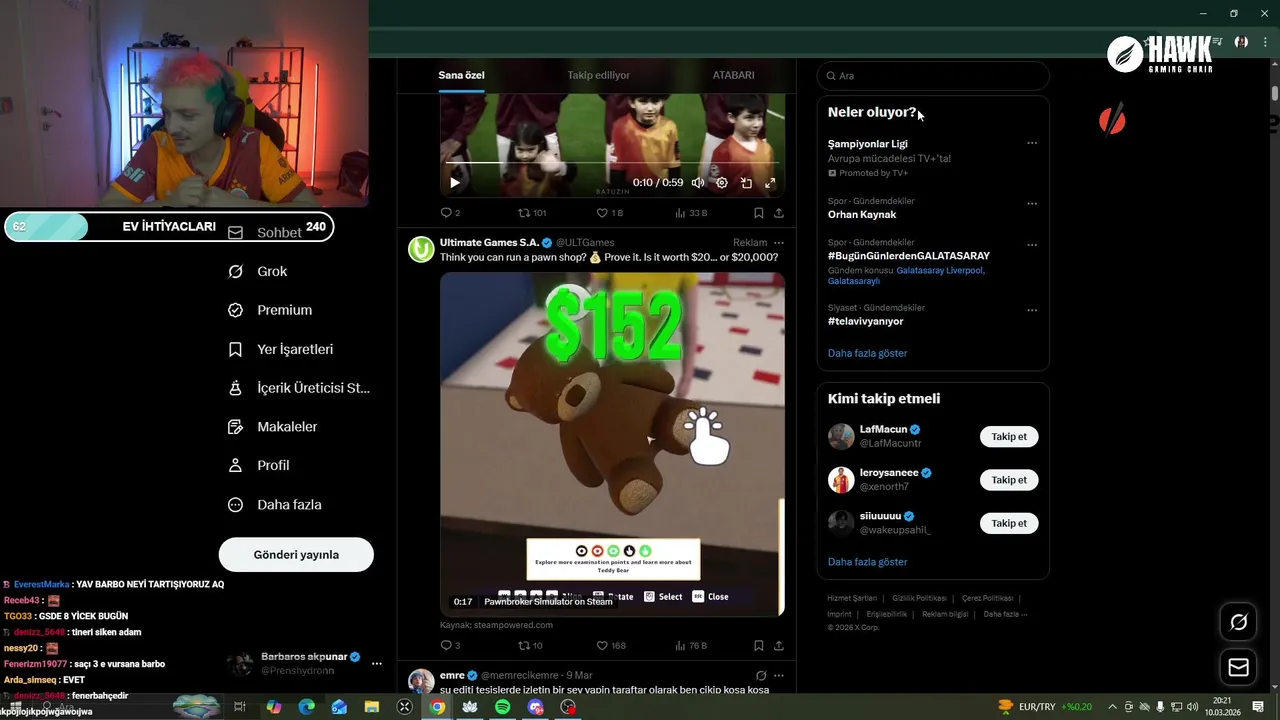Bookmark the Ultimate Games ad post
The width and height of the screenshot is (1280, 720).
pos(759,646)
